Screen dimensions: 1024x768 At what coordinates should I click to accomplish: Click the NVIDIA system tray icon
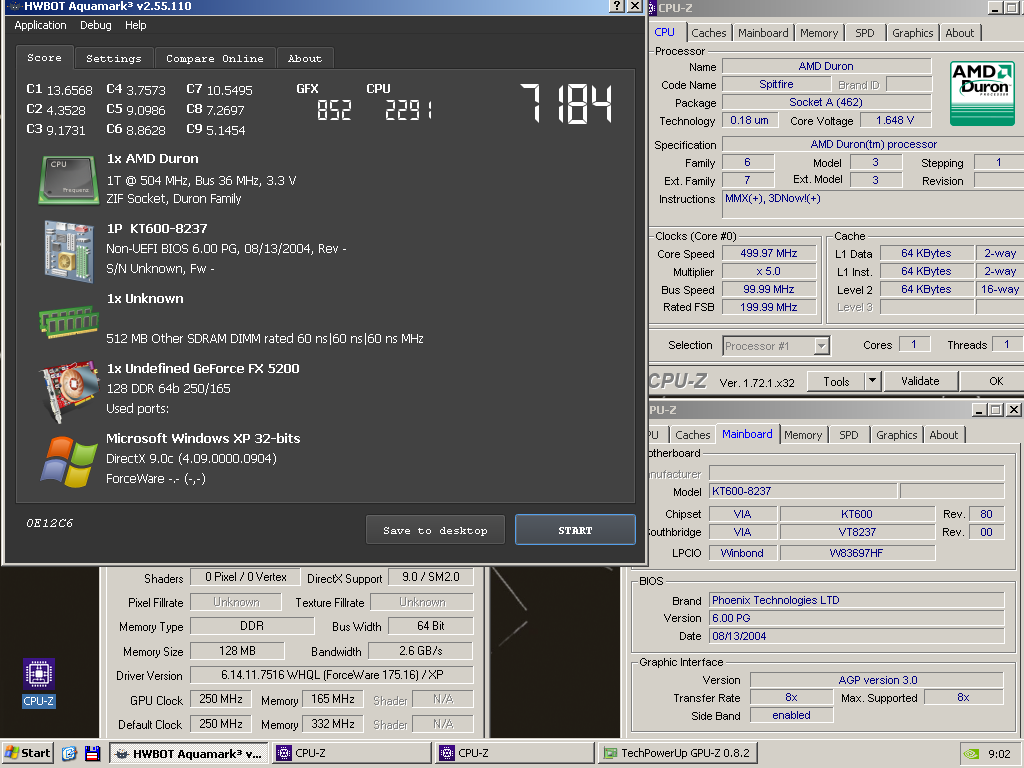click(x=972, y=754)
